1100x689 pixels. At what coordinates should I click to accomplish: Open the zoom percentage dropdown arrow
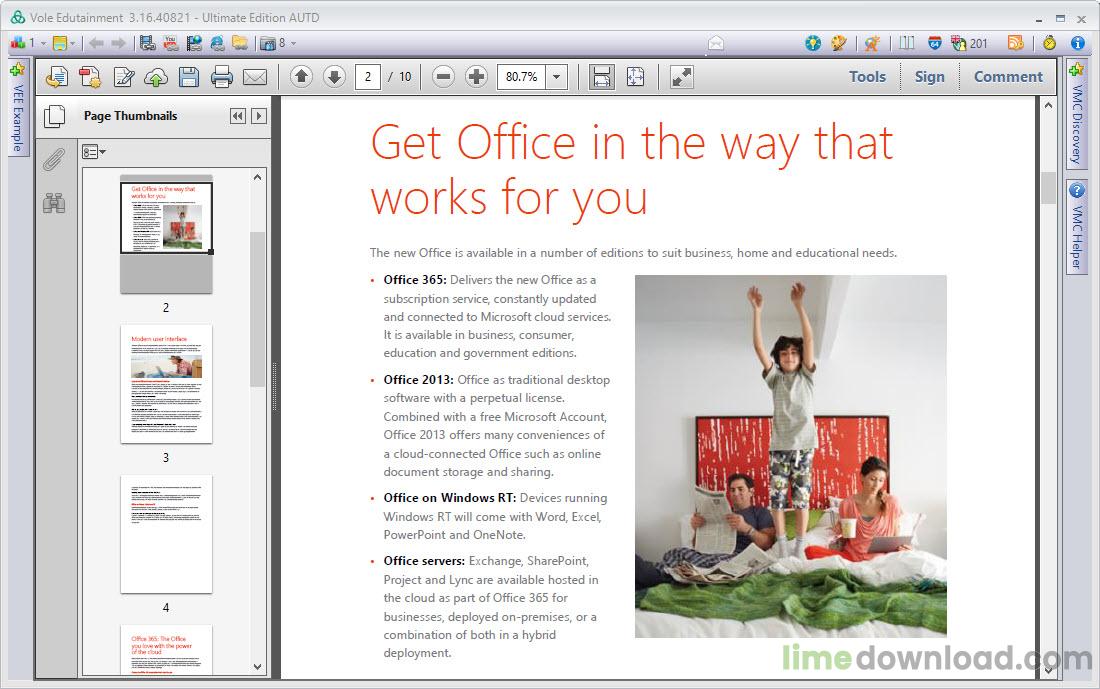[x=556, y=76]
